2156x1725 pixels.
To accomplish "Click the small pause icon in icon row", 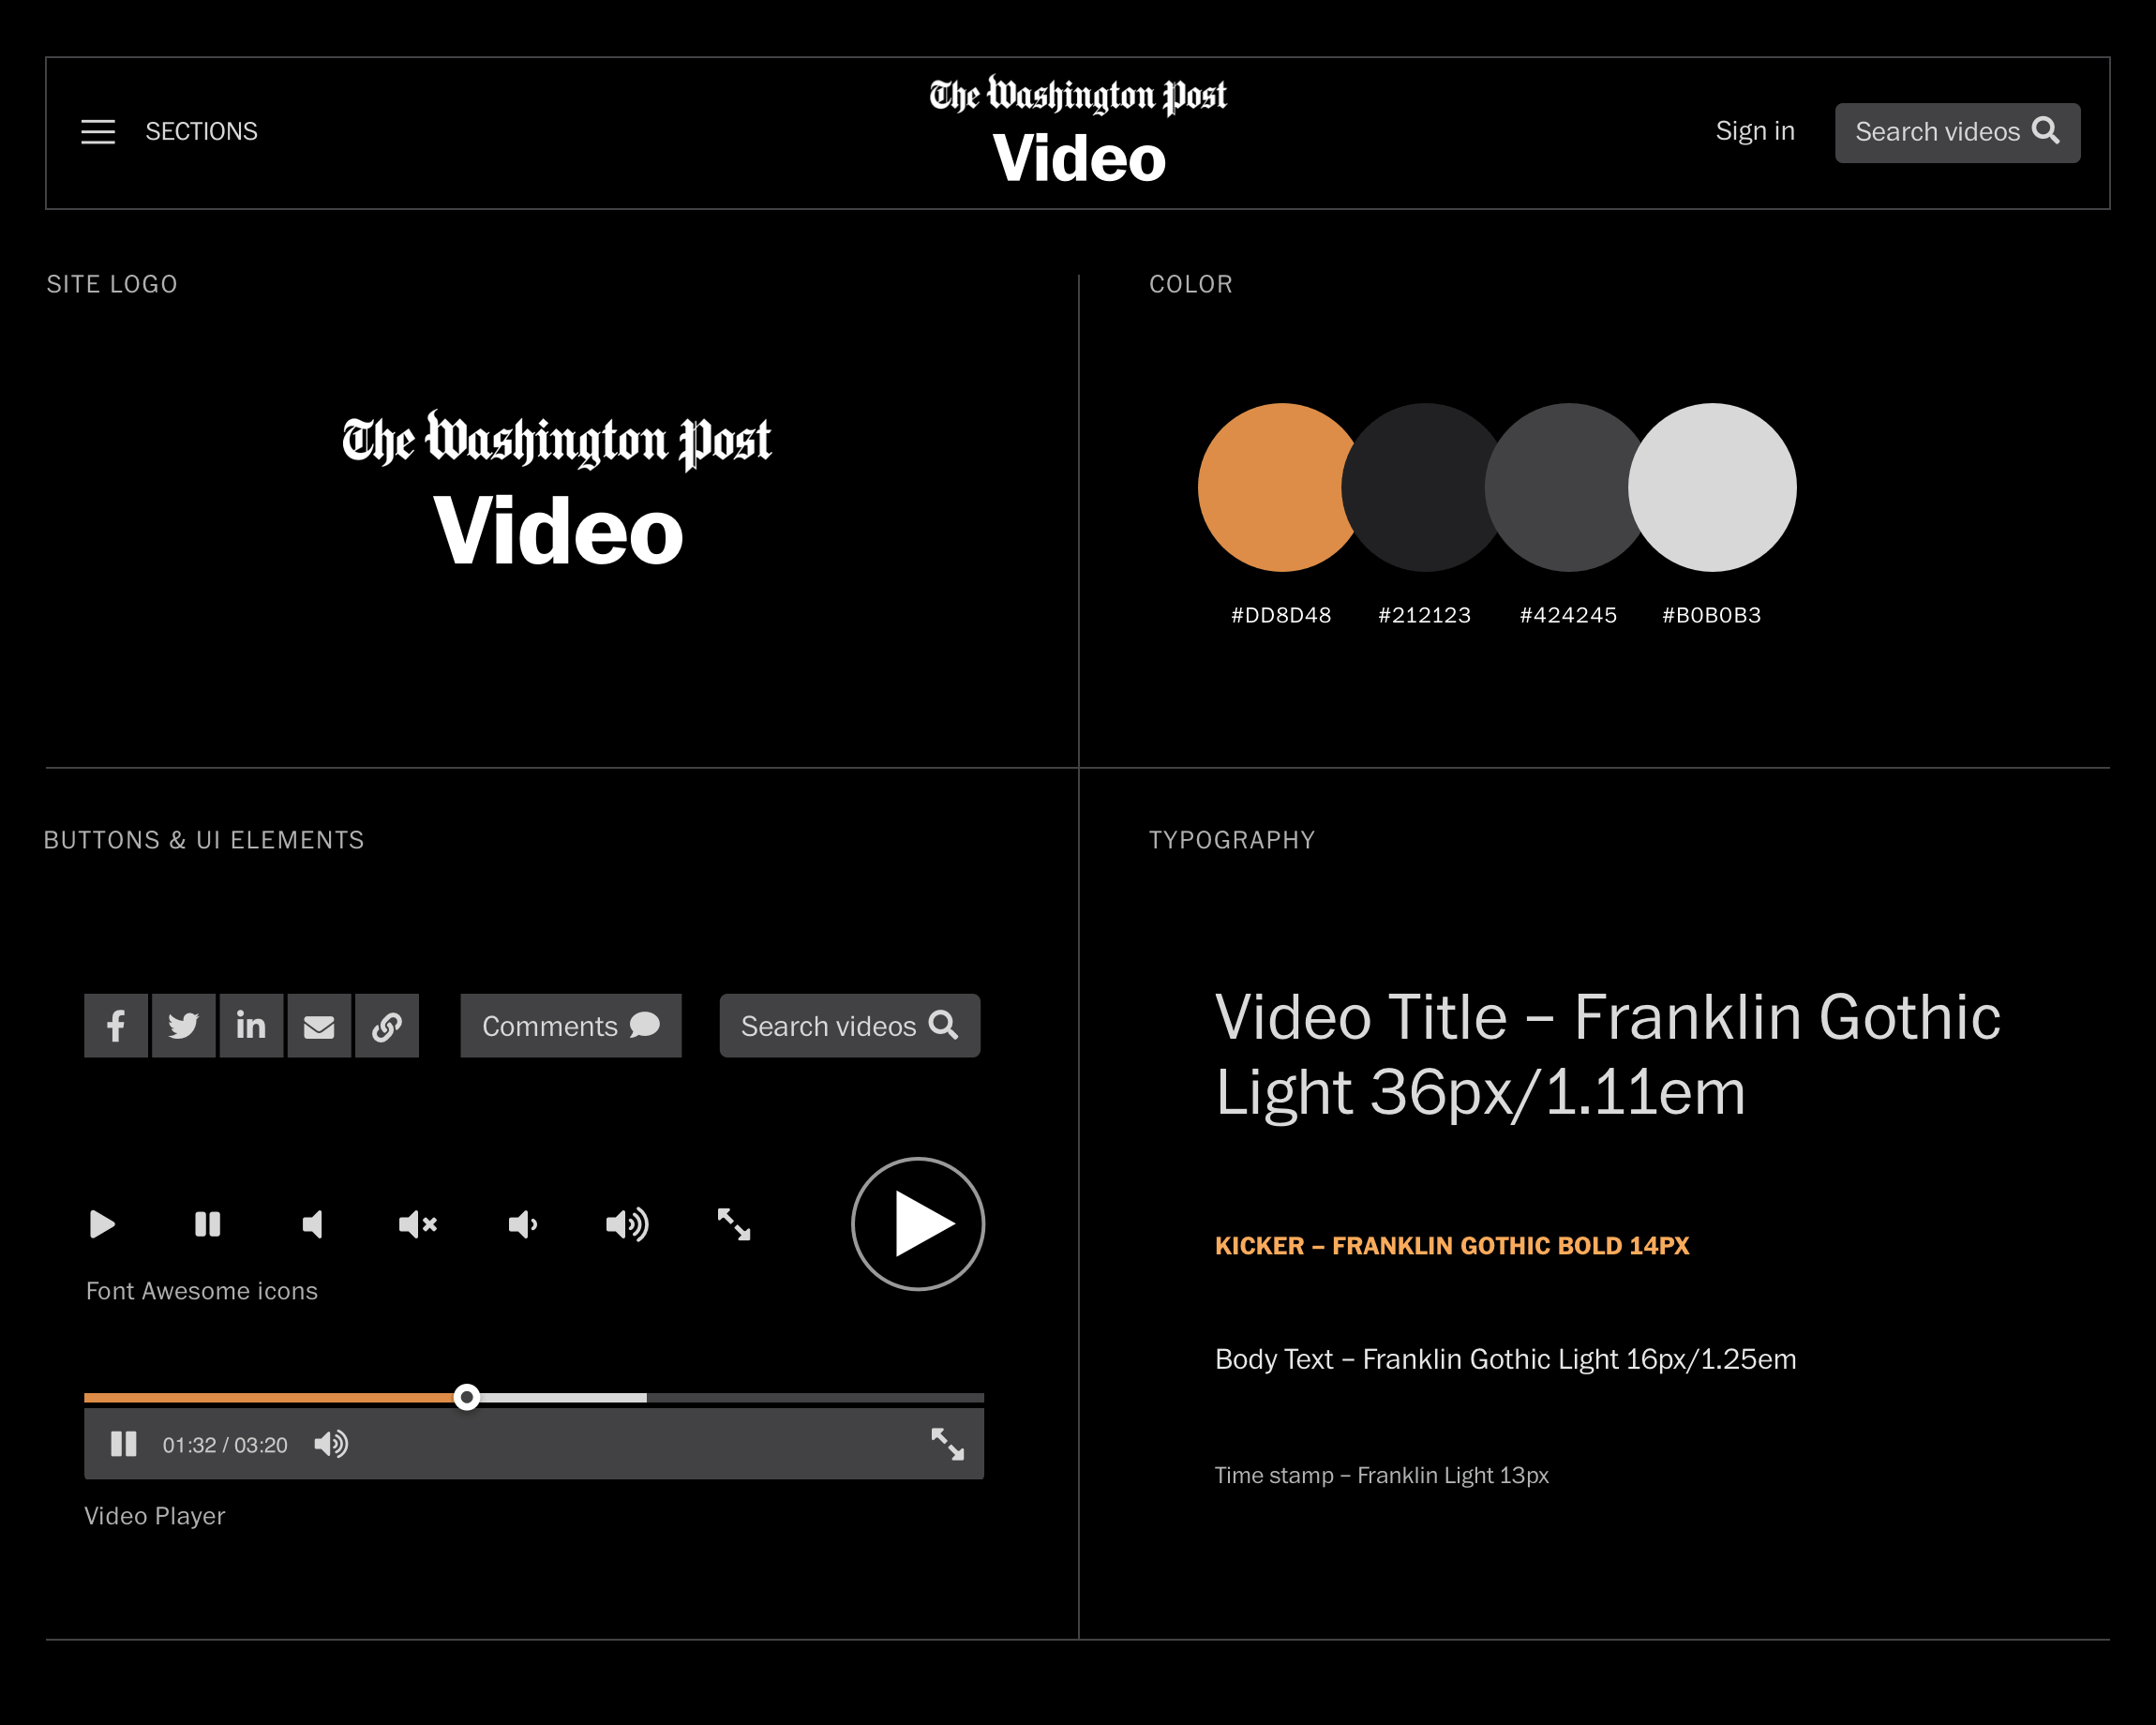I will click(208, 1224).
